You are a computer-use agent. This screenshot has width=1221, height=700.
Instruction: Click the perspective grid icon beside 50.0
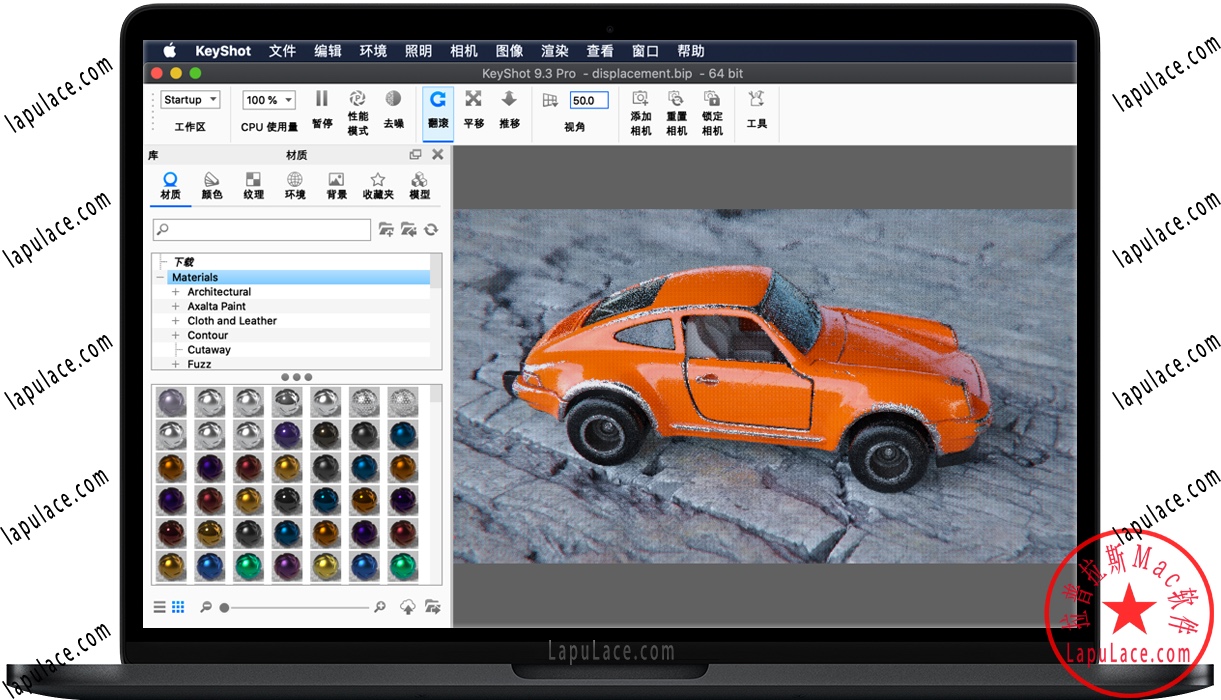pyautogui.click(x=550, y=100)
